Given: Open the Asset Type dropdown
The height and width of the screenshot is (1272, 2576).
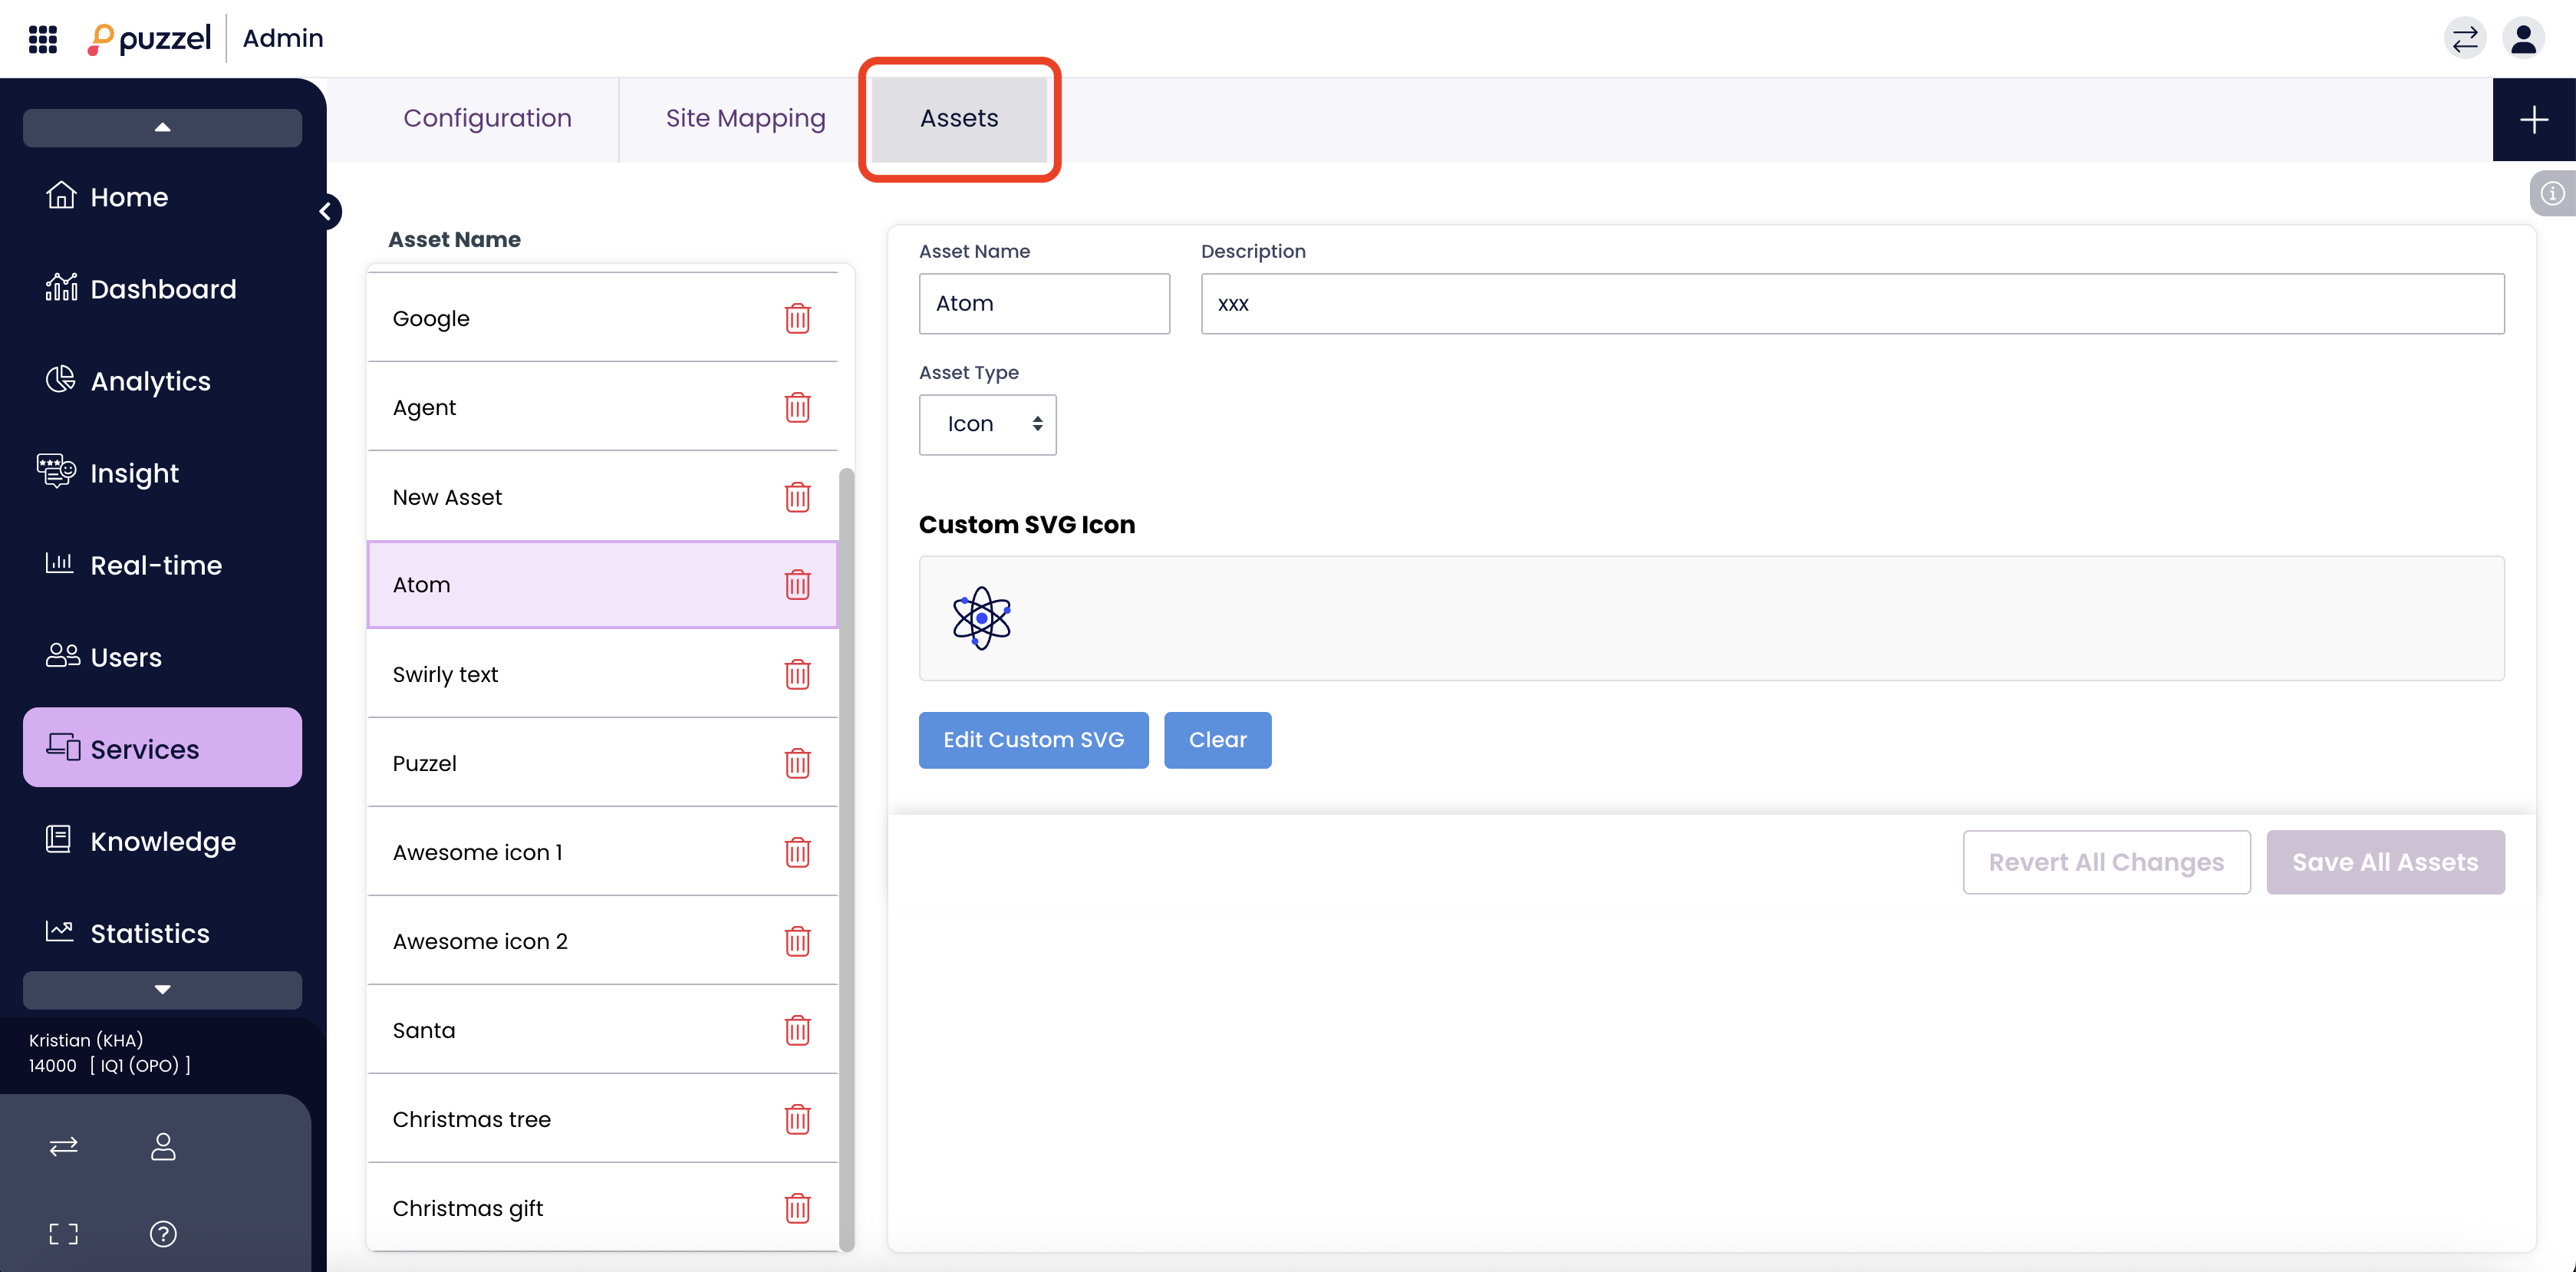Looking at the screenshot, I should point(987,424).
